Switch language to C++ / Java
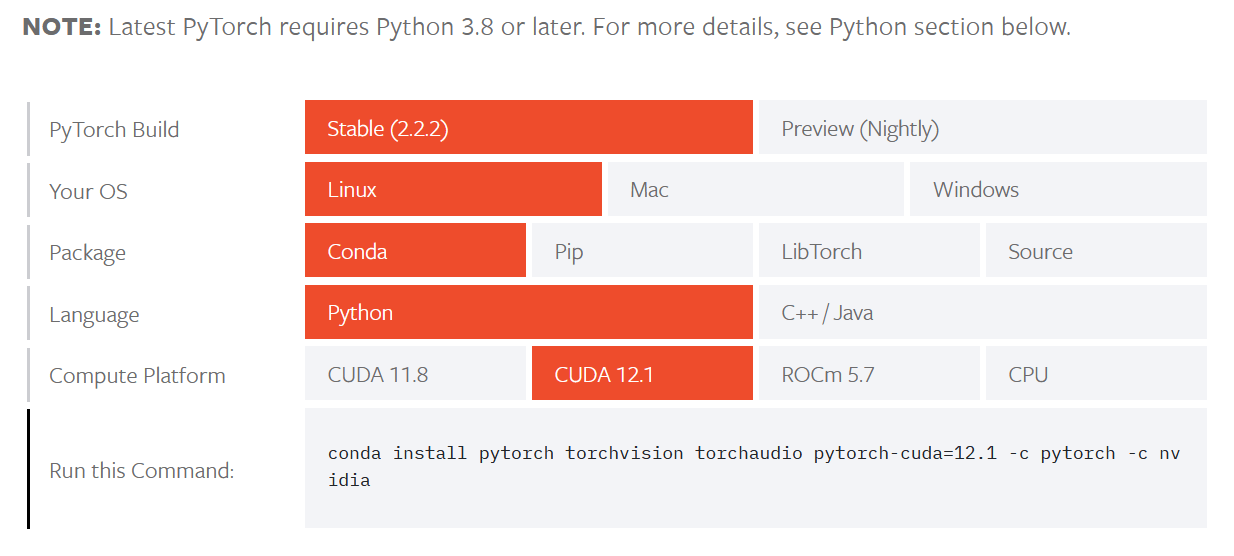The width and height of the screenshot is (1234, 556). click(982, 313)
